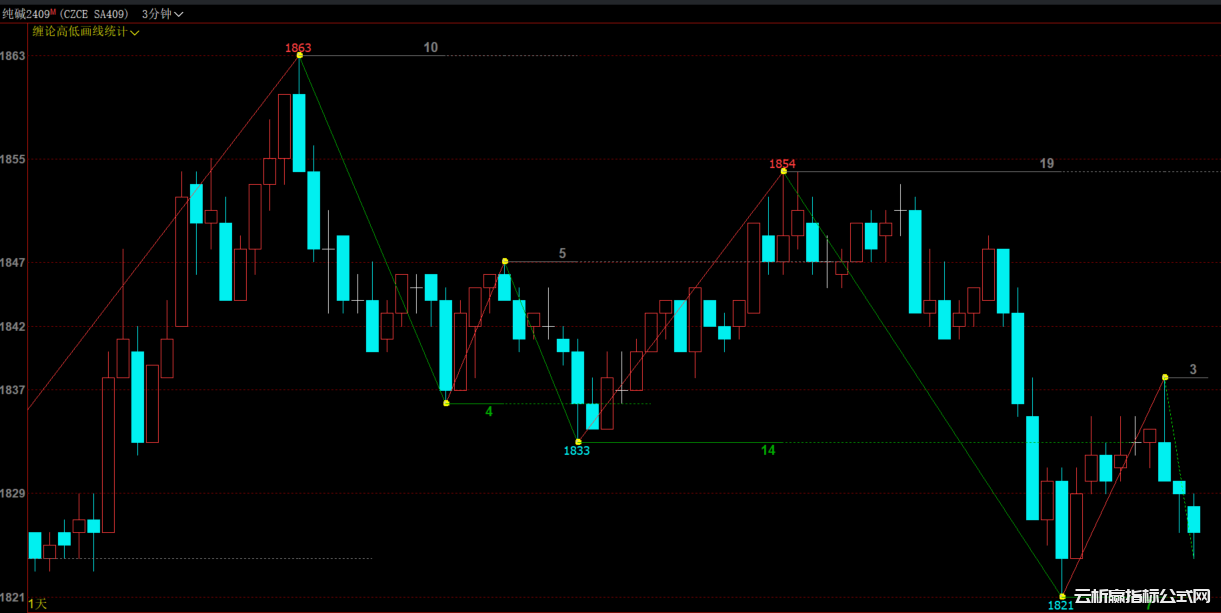Click the green bar count 14
The width and height of the screenshot is (1221, 613).
coord(768,451)
